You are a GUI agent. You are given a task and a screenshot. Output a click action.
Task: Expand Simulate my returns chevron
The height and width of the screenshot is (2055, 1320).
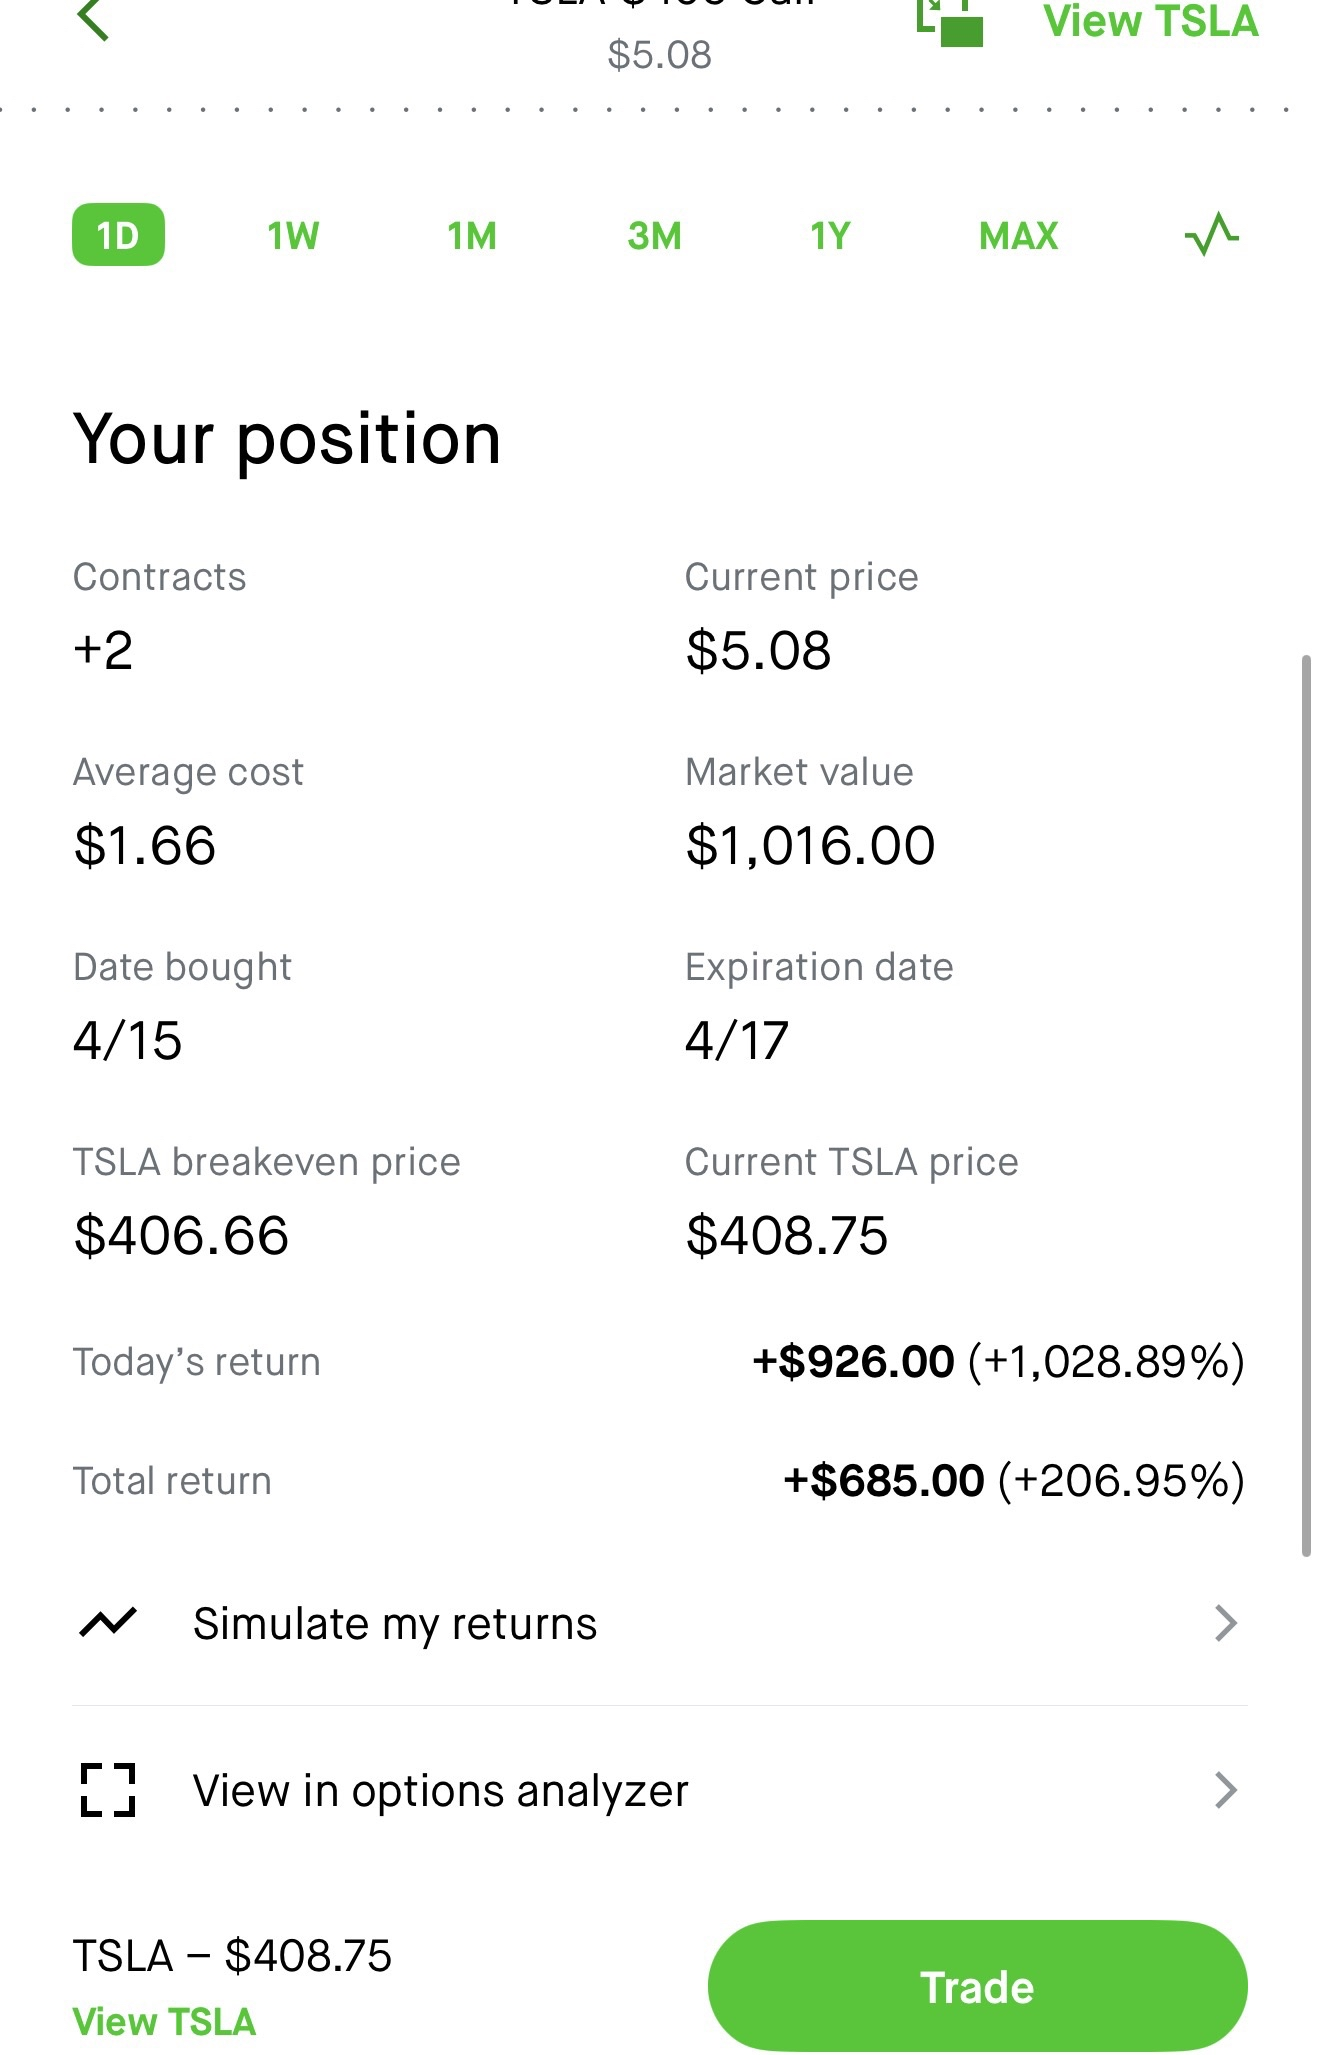tap(1226, 1623)
